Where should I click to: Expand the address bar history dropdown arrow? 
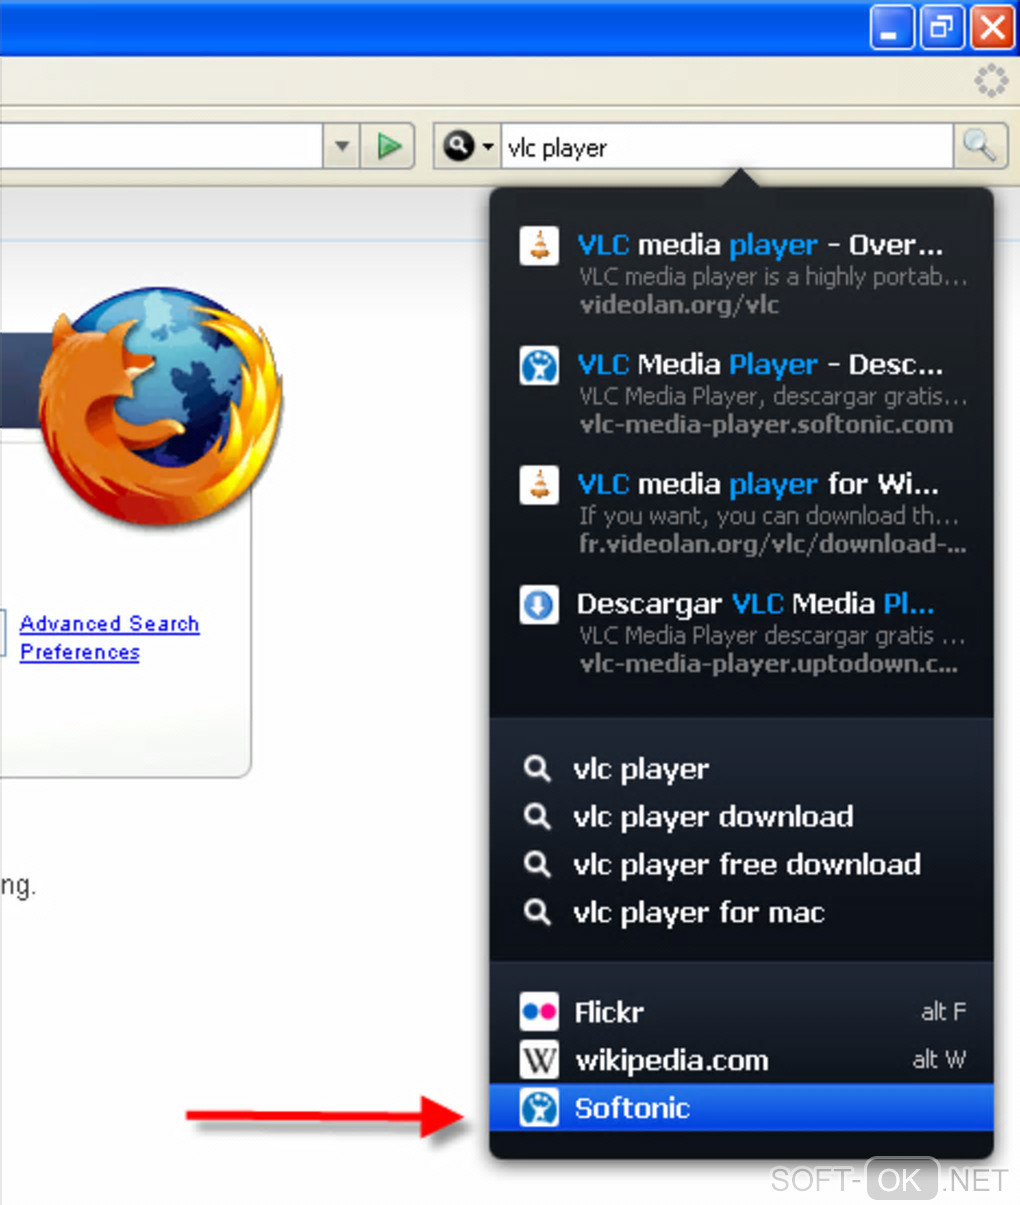pyautogui.click(x=342, y=146)
